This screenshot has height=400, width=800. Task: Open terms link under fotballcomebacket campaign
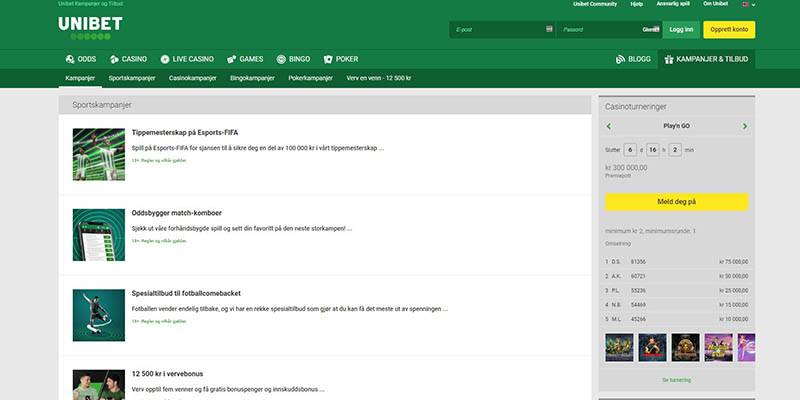pyautogui.click(x=159, y=321)
